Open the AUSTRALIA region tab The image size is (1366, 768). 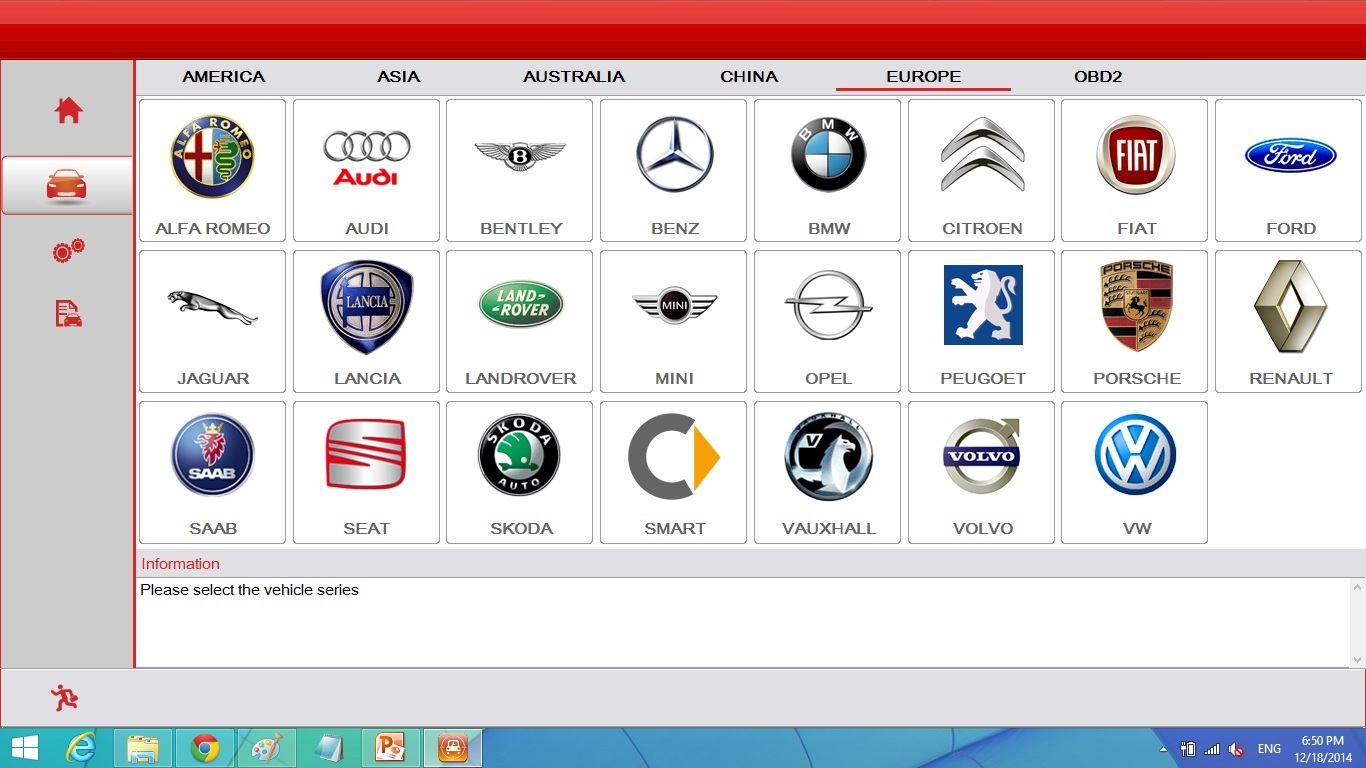(574, 76)
